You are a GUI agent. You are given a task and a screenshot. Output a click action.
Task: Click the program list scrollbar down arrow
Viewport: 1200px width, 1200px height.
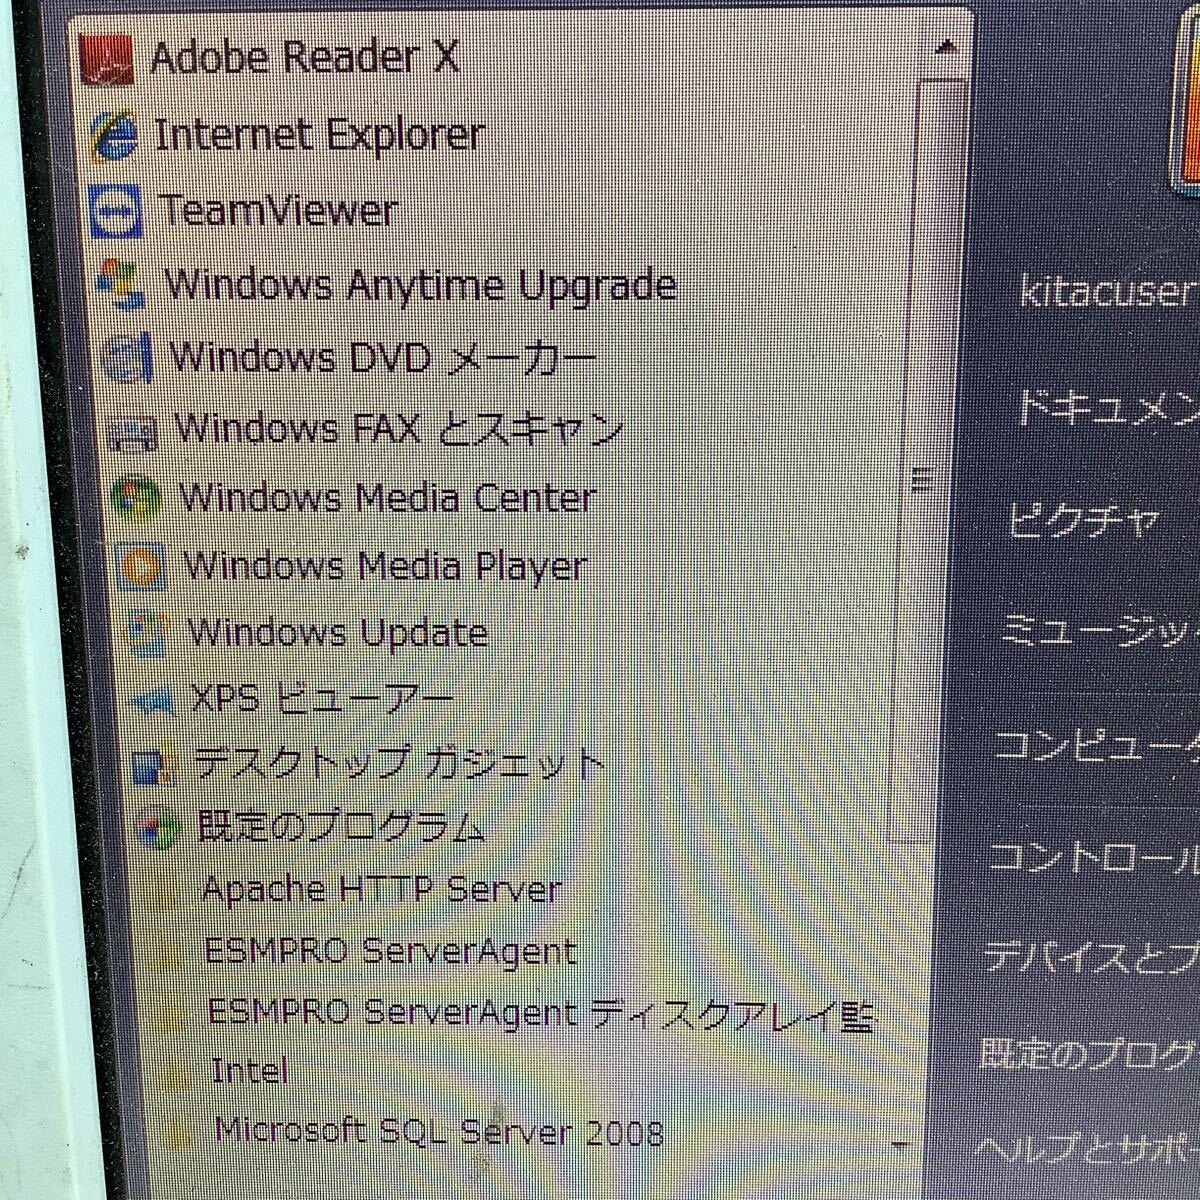click(x=899, y=1145)
